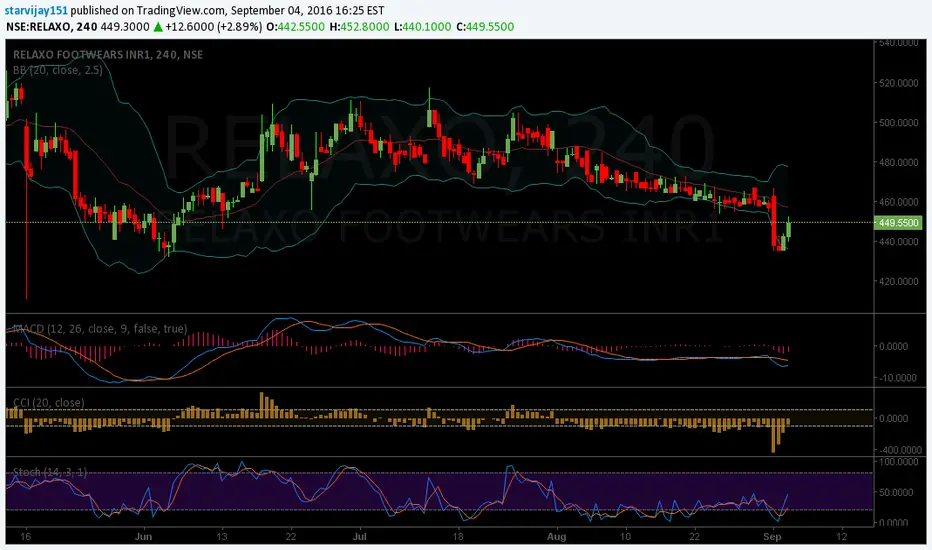The height and width of the screenshot is (550, 932).
Task: Click the Sep date label on time axis
Action: [x=772, y=536]
